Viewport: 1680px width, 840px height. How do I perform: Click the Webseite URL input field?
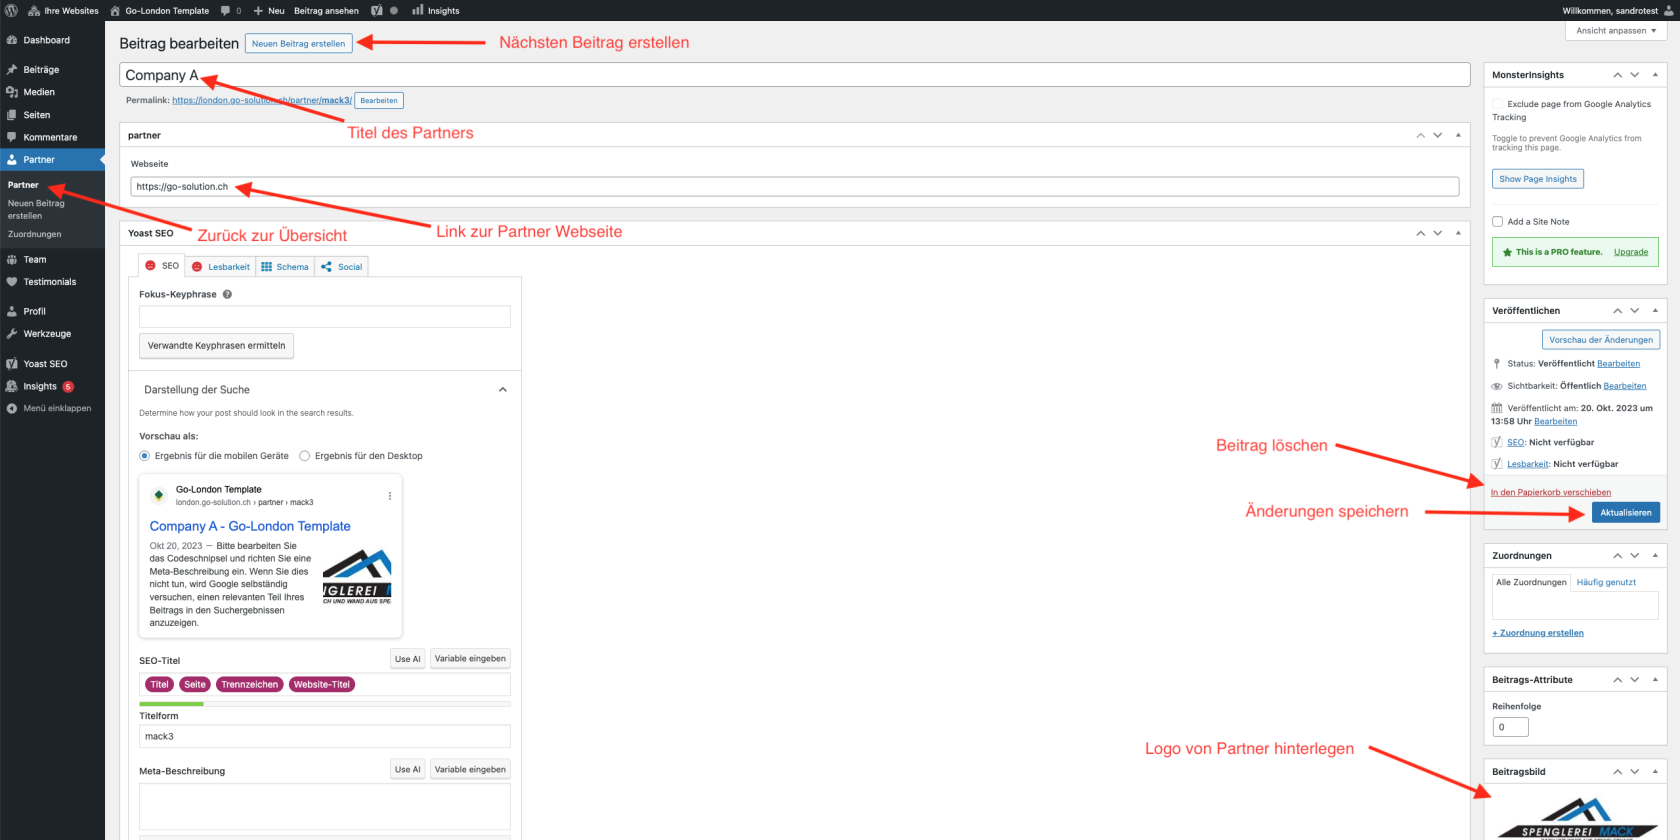click(794, 187)
